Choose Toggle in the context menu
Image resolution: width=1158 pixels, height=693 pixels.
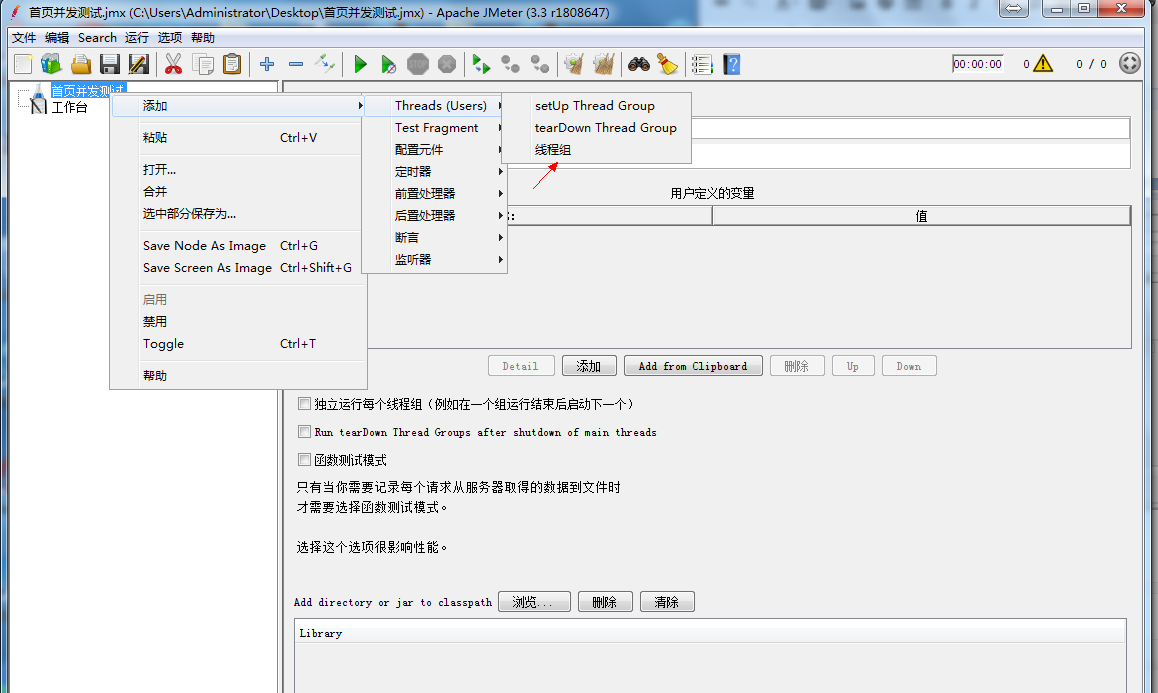pyautogui.click(x=239, y=344)
